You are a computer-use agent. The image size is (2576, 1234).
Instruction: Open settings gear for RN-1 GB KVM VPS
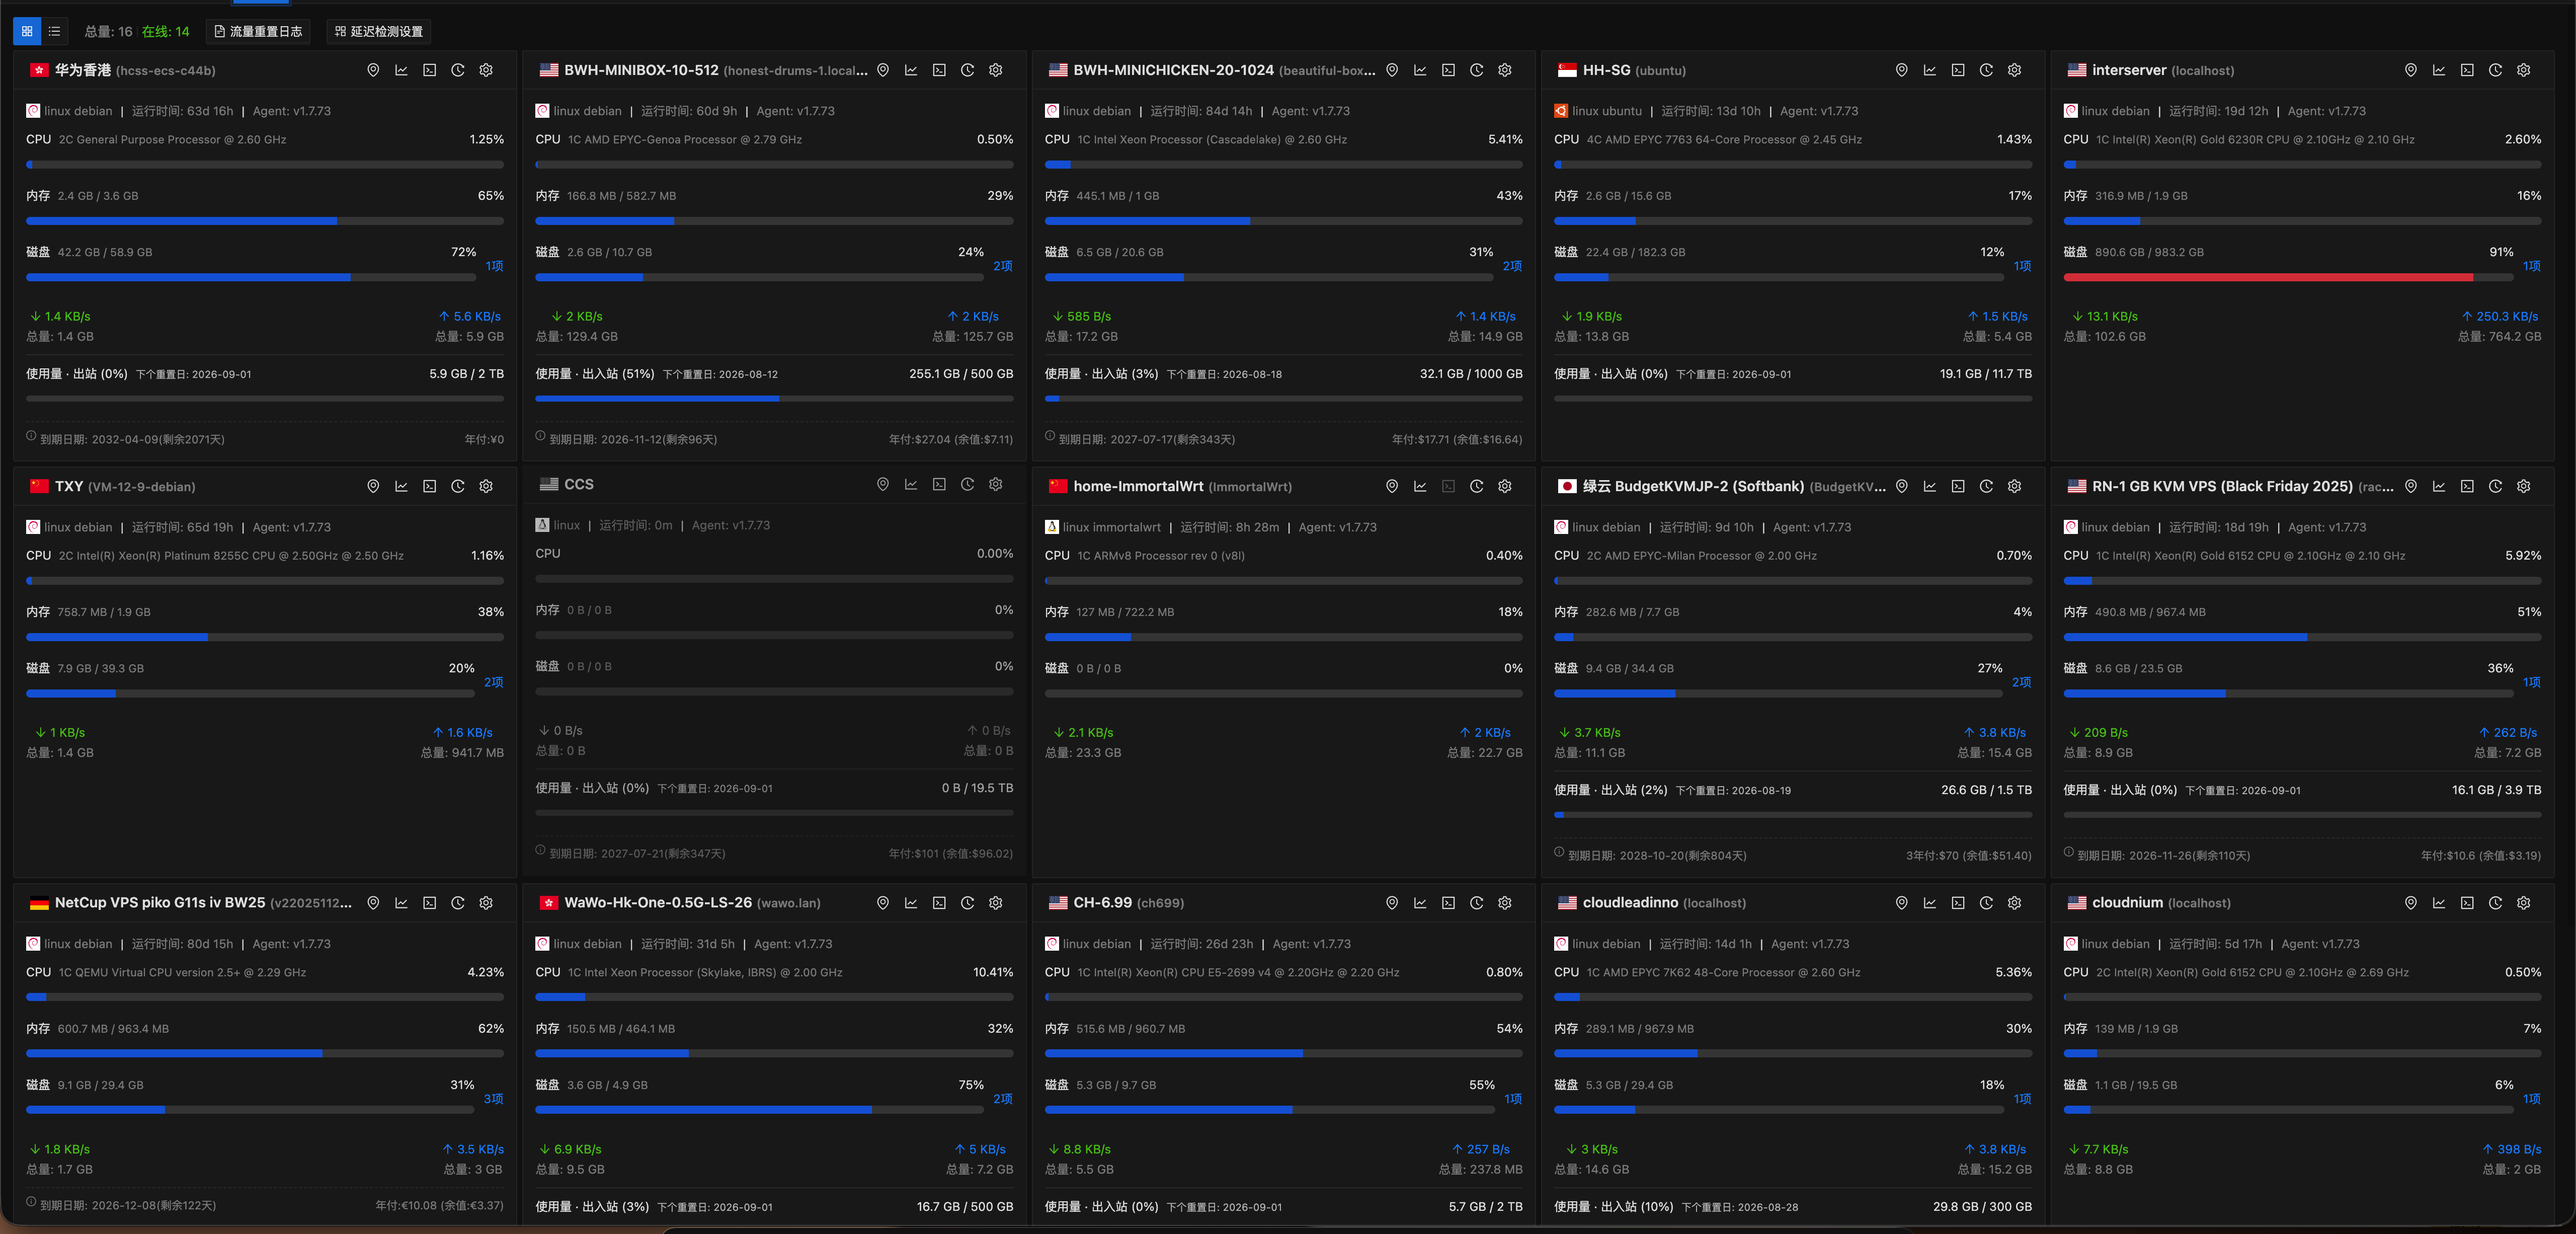(2524, 486)
